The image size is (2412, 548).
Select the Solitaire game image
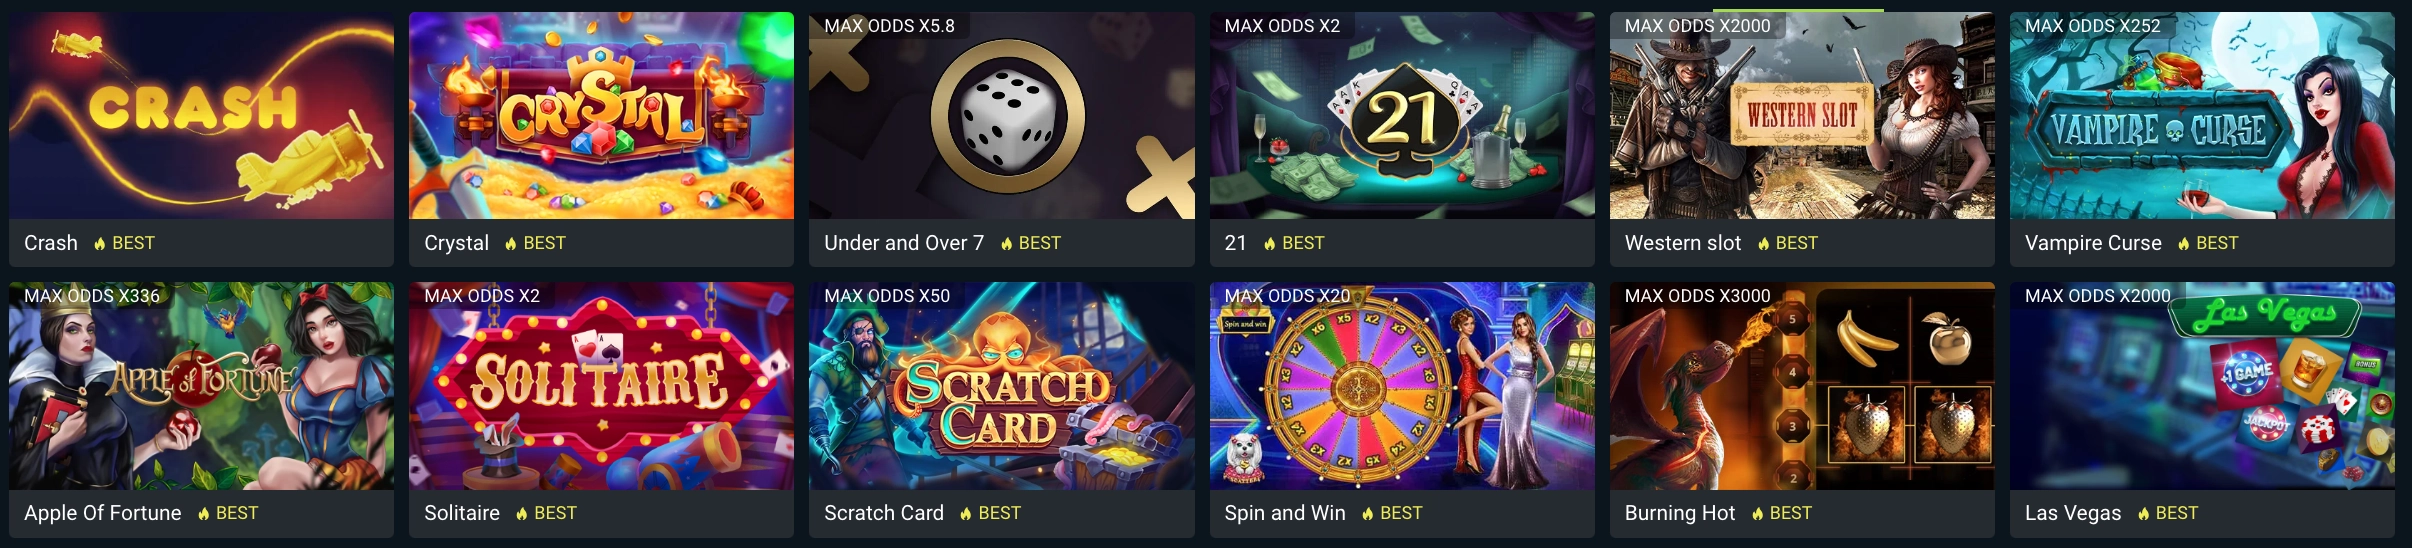pos(601,386)
